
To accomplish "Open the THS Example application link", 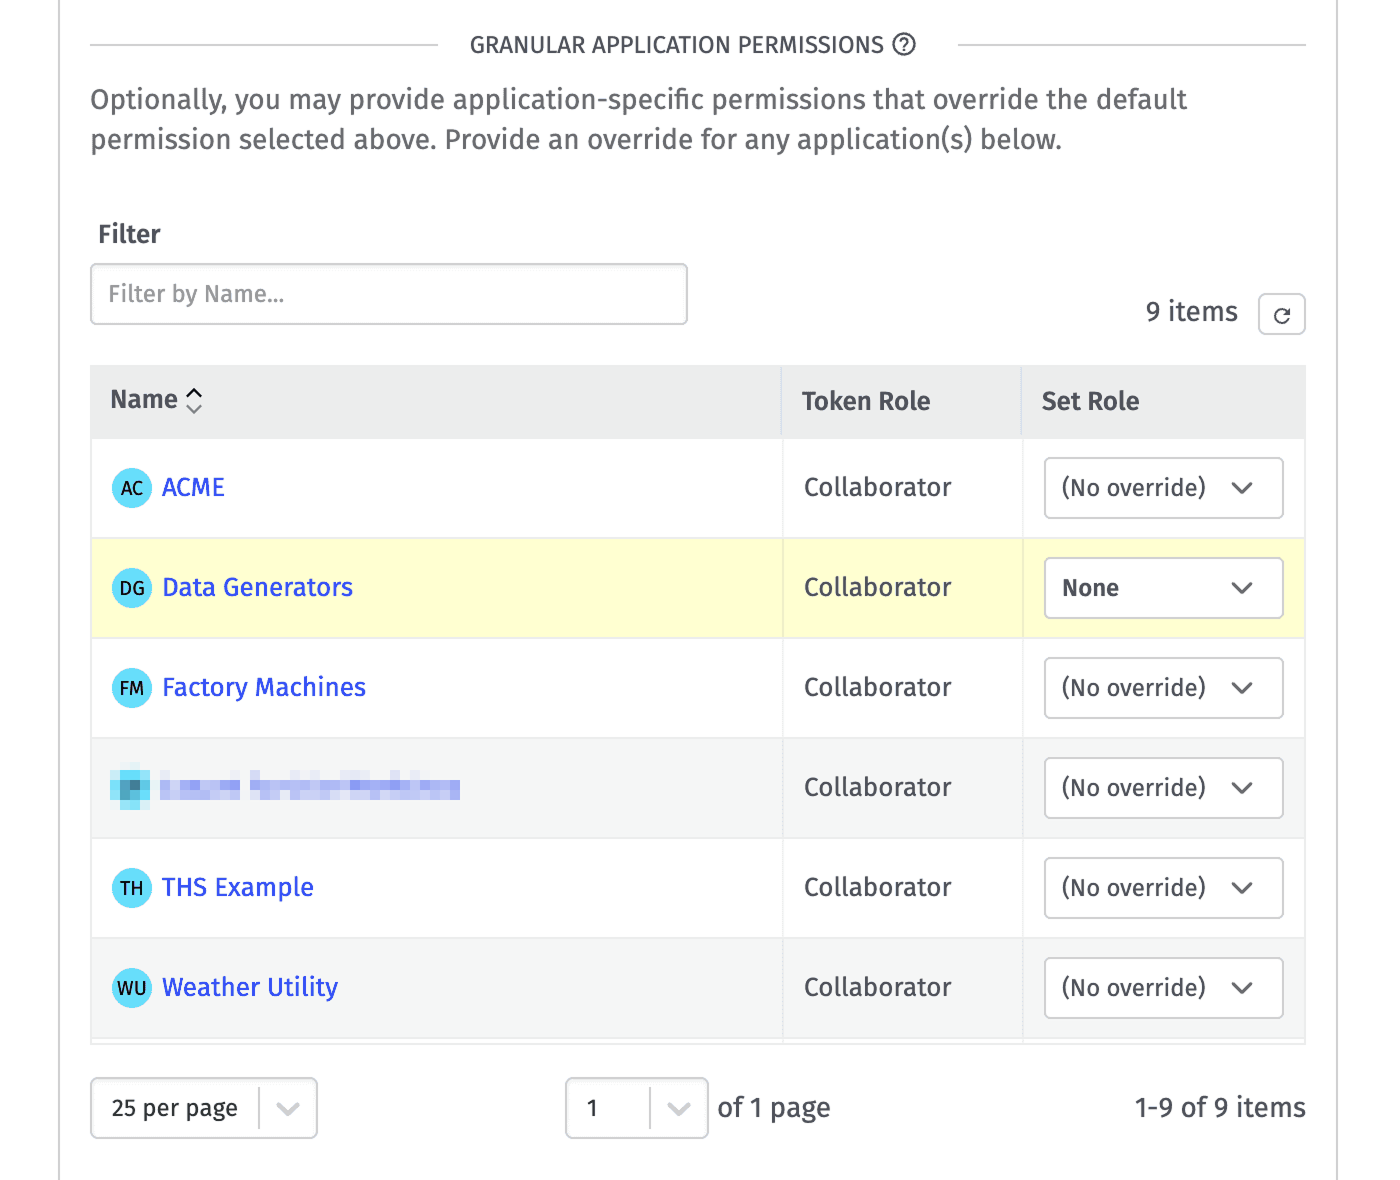I will (x=238, y=887).
